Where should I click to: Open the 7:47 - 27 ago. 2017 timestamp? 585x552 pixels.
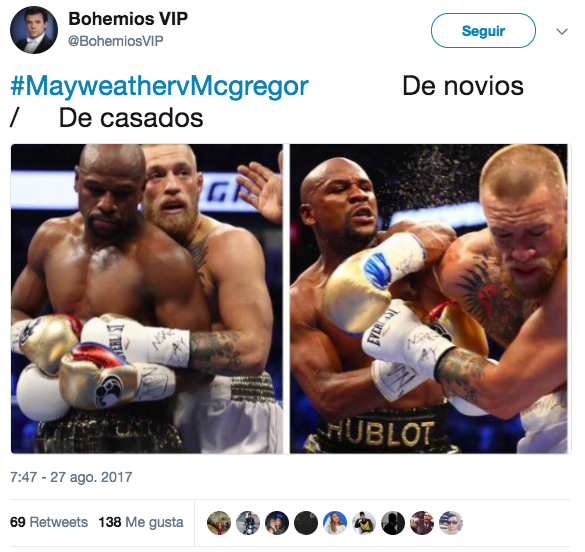point(71,477)
